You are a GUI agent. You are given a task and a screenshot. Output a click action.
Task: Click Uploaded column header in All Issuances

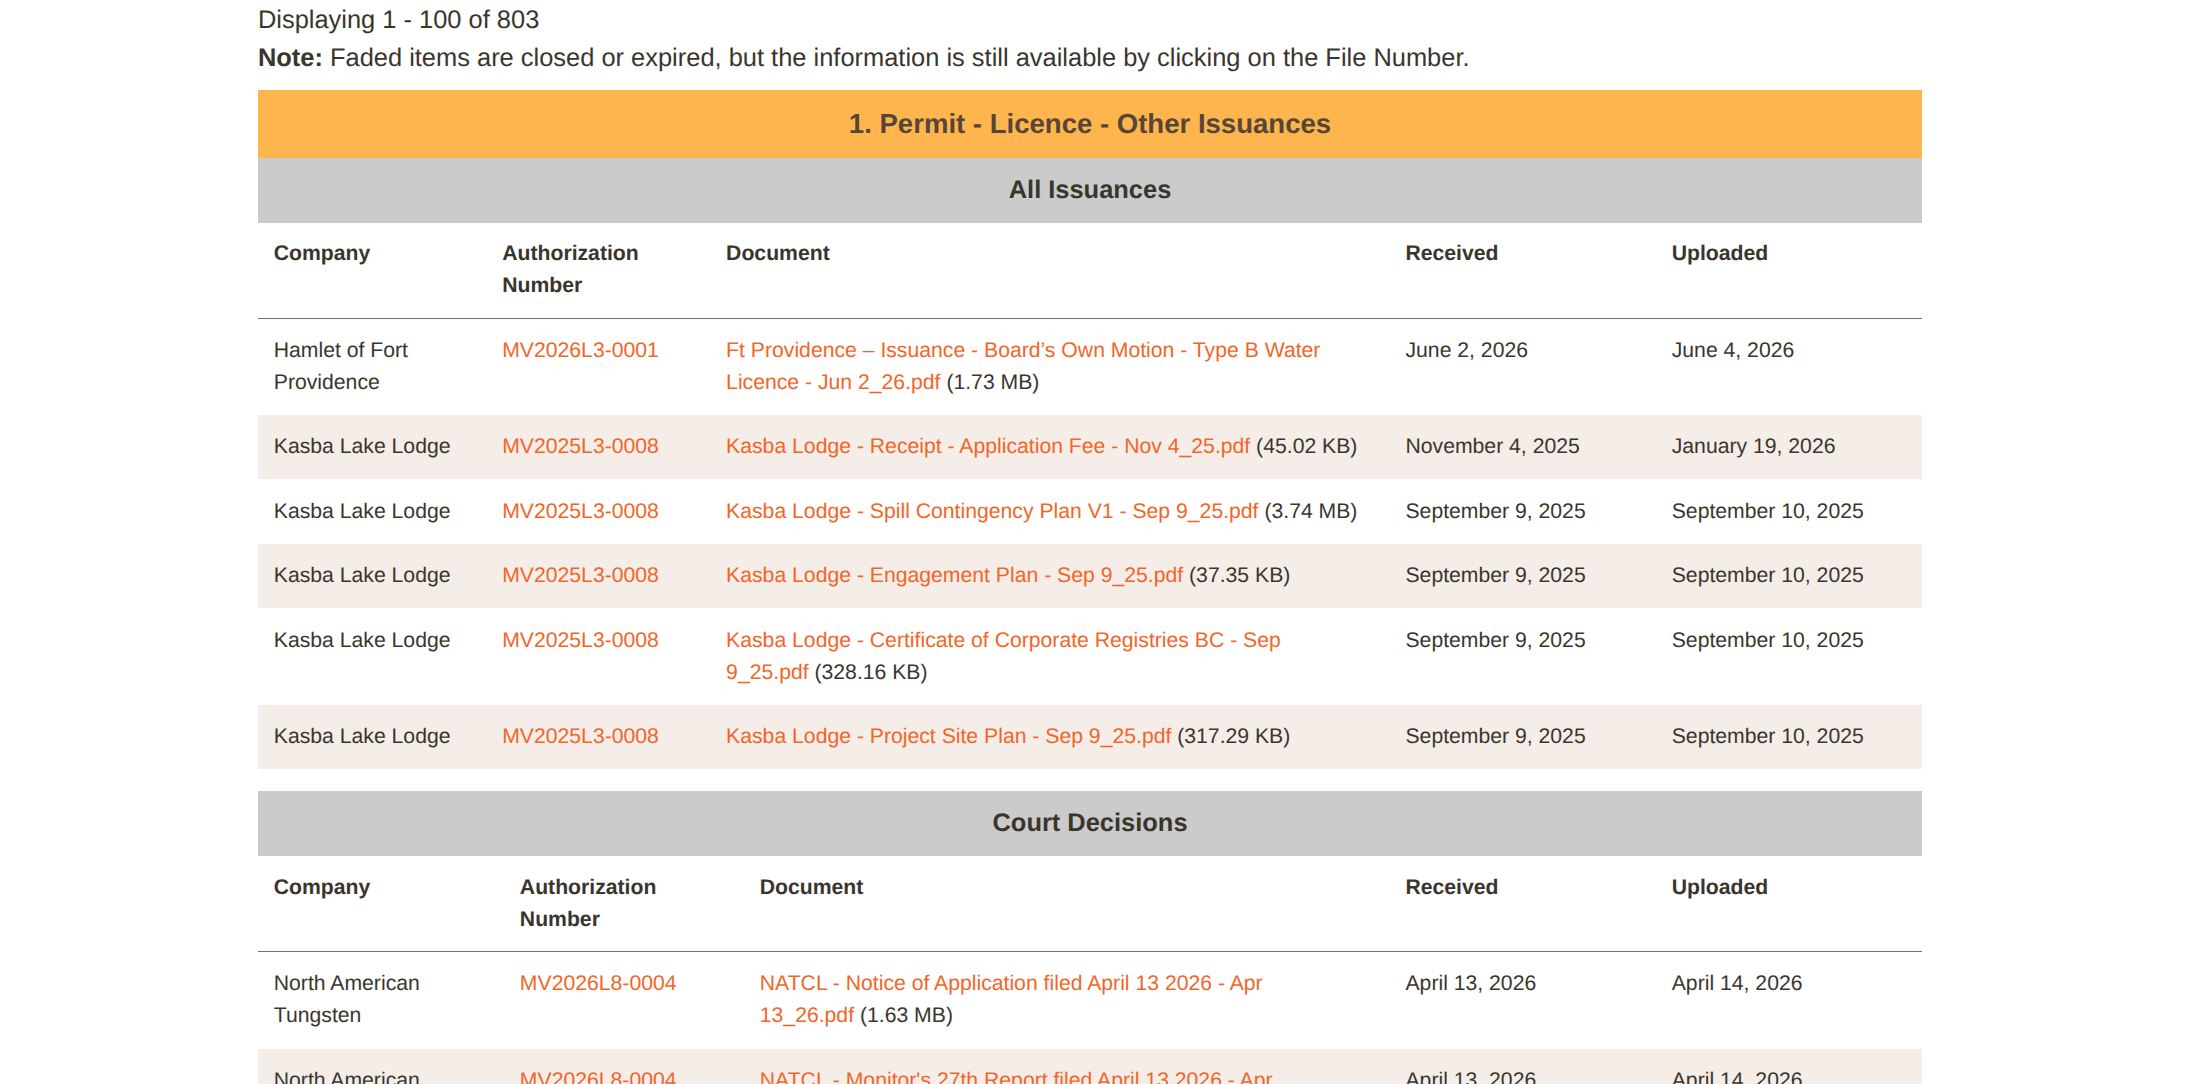coord(1720,253)
